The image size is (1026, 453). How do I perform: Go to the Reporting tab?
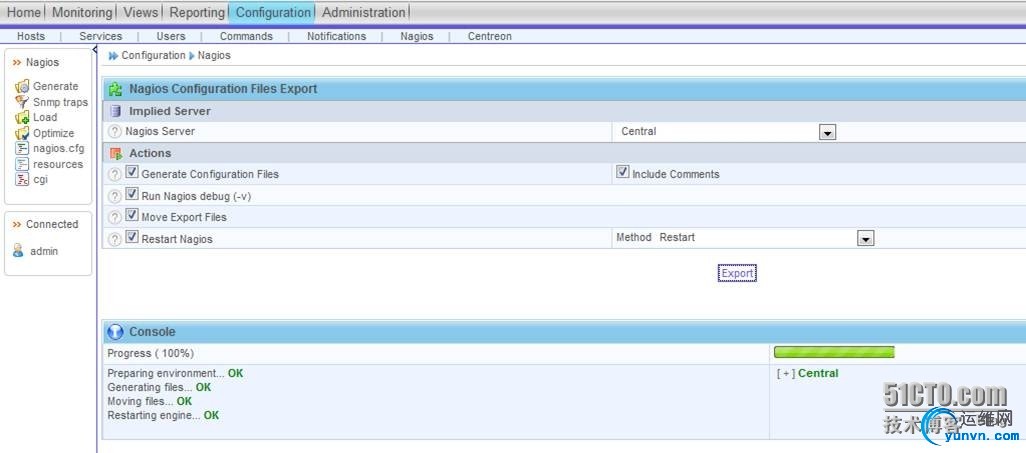click(x=197, y=12)
